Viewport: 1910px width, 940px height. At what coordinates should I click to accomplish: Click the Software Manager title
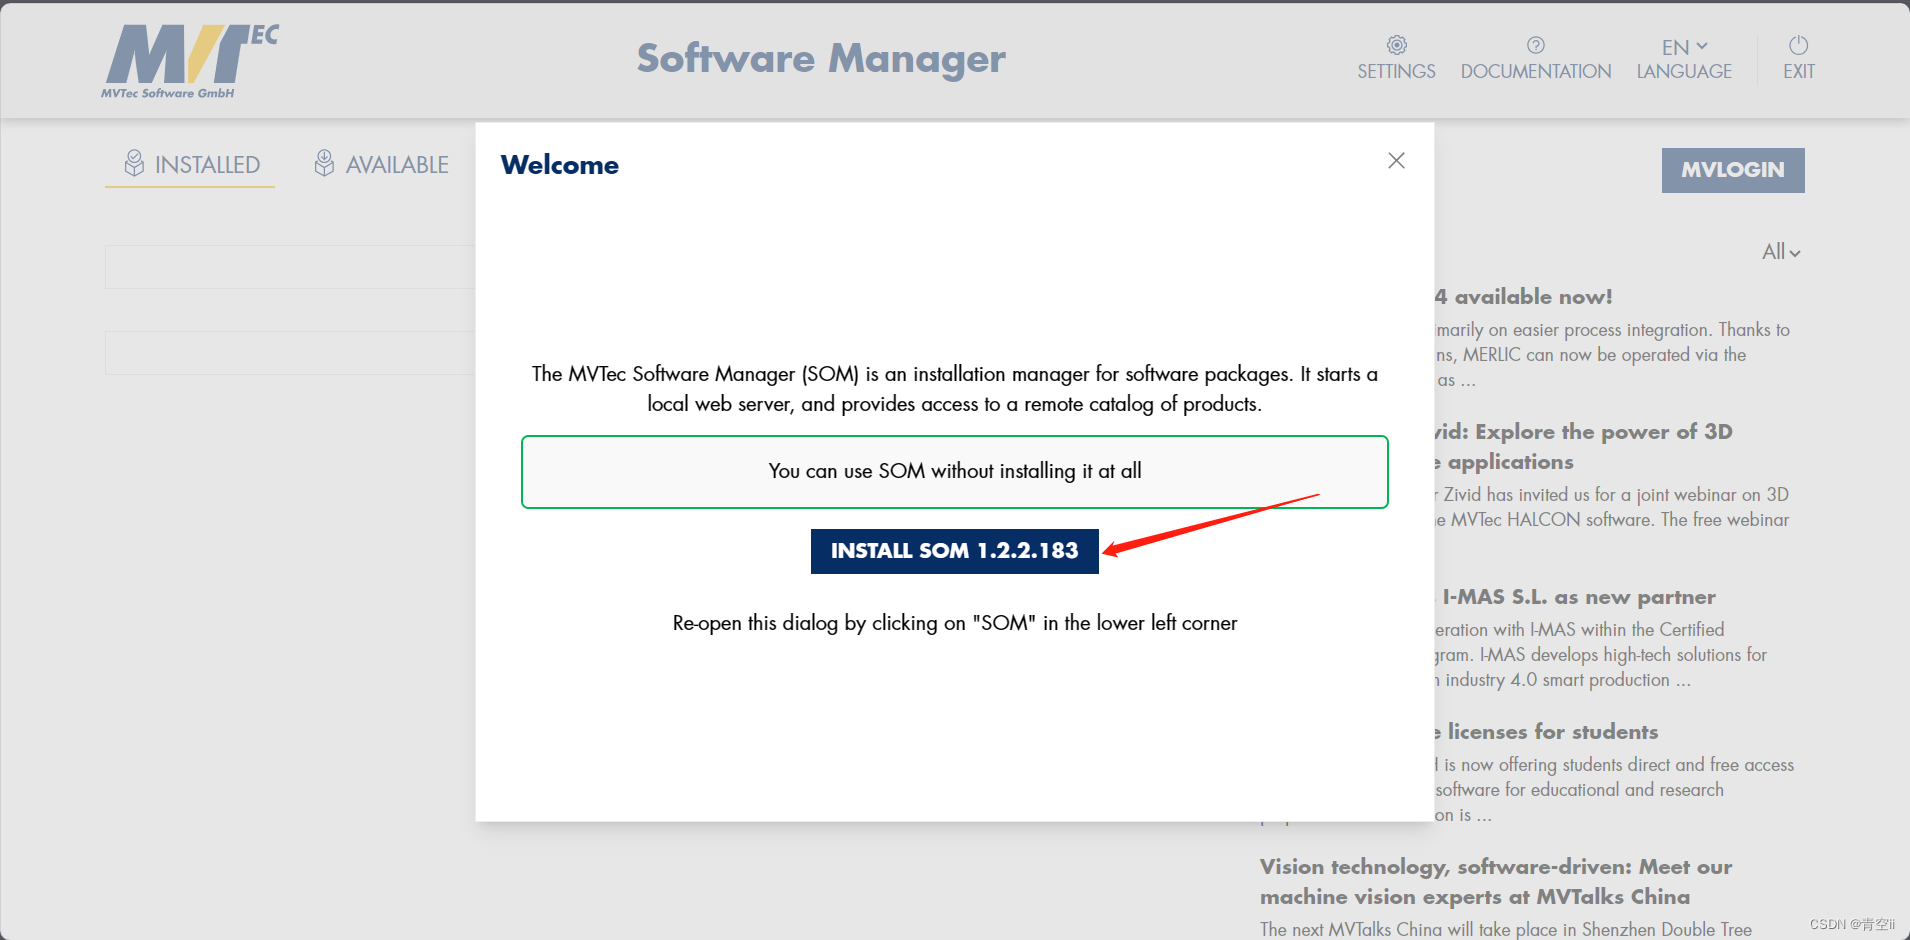[x=821, y=59]
